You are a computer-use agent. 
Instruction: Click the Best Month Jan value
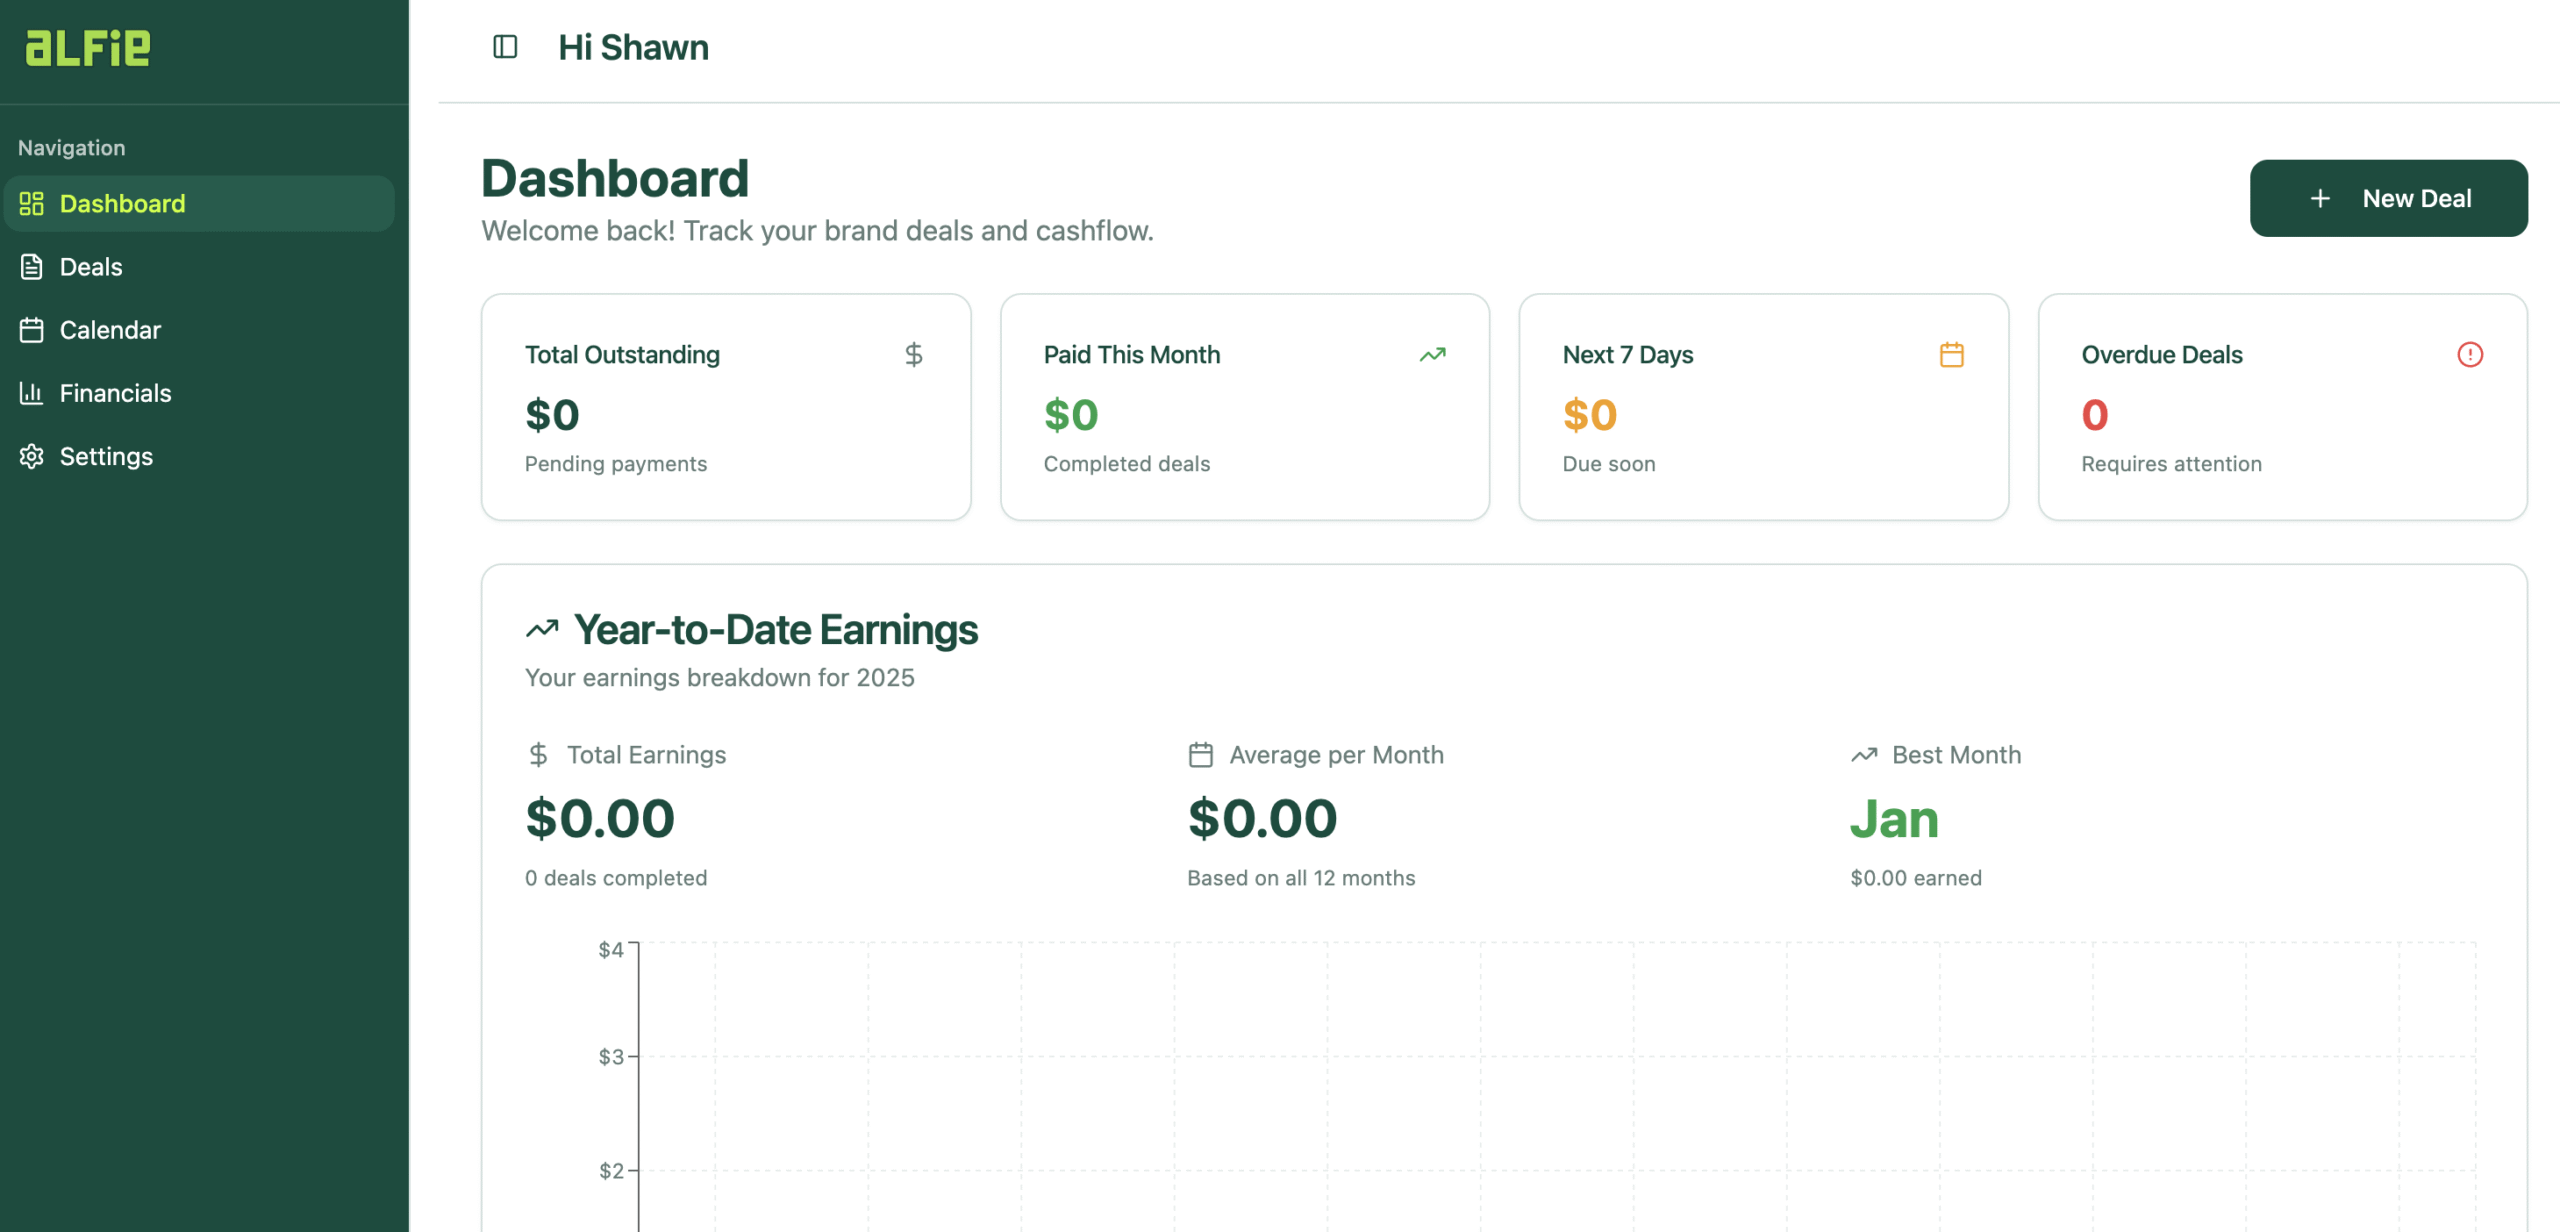(x=1894, y=819)
